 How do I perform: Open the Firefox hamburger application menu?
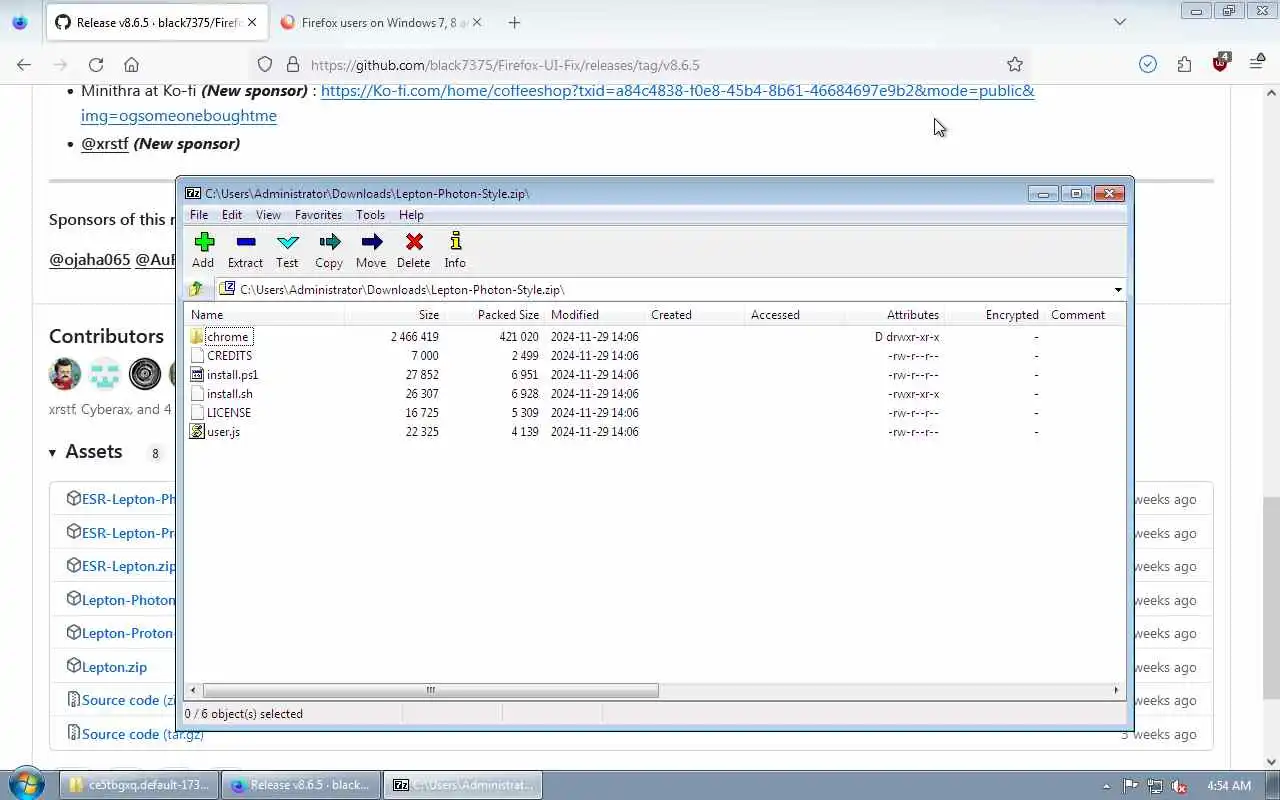coord(1257,65)
